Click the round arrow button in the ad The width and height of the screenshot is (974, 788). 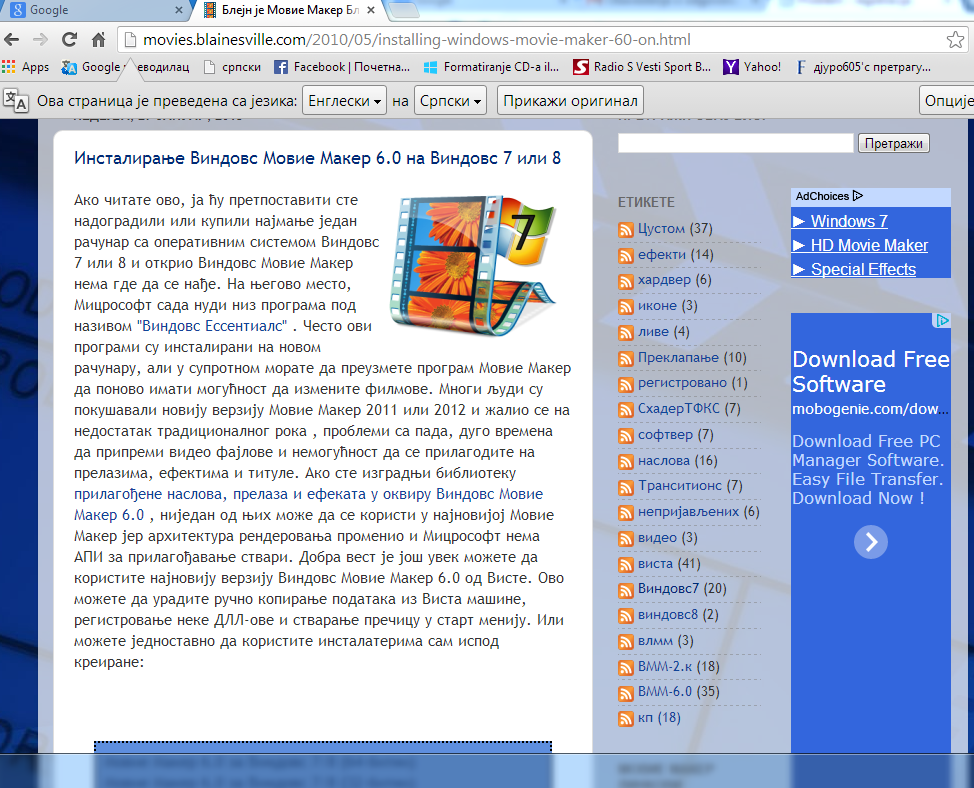click(871, 542)
